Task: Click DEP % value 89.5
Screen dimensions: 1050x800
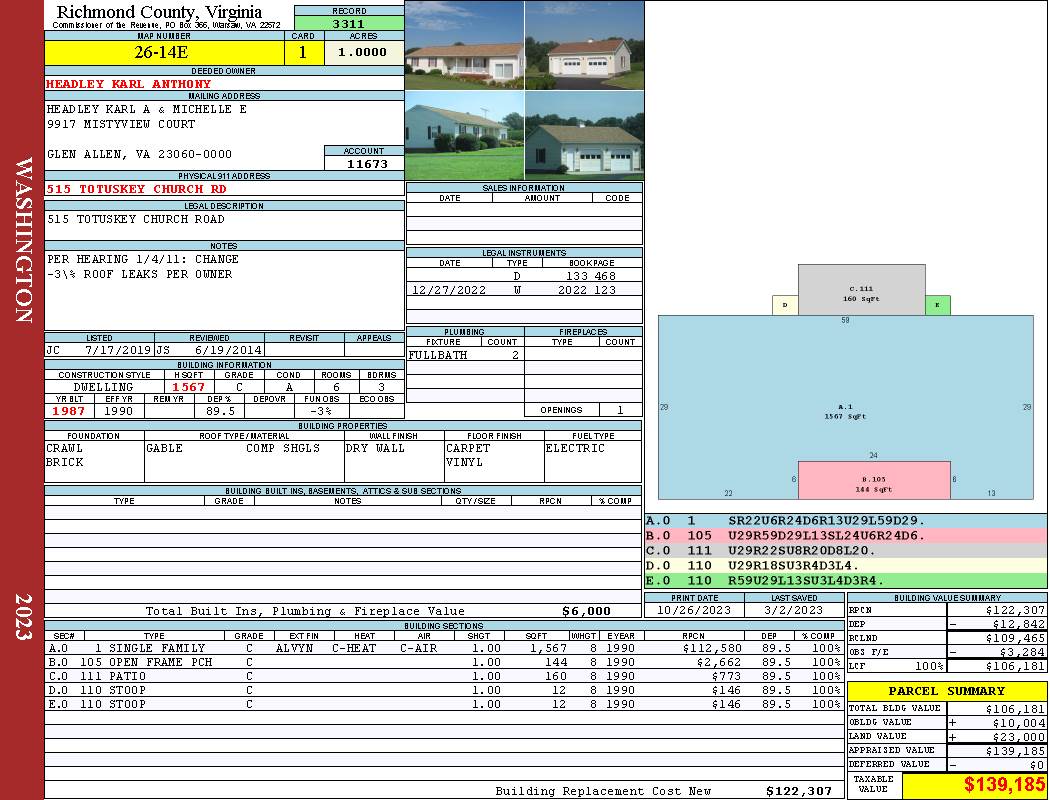Action: (220, 411)
